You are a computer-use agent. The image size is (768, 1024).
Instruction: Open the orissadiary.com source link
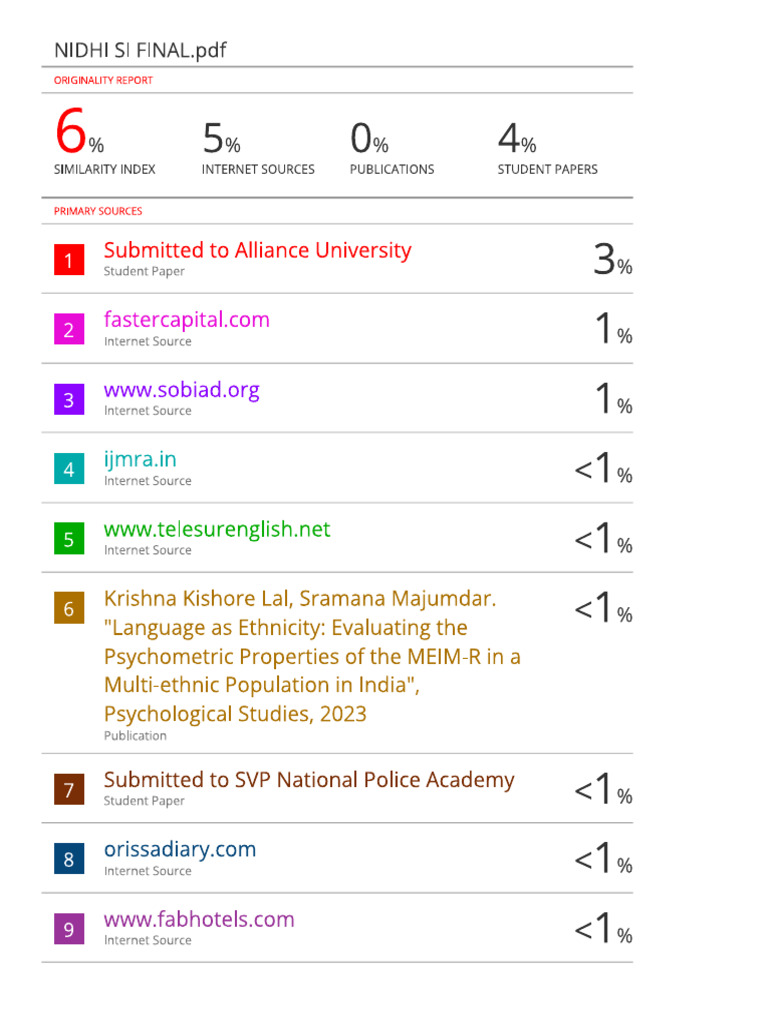click(180, 849)
